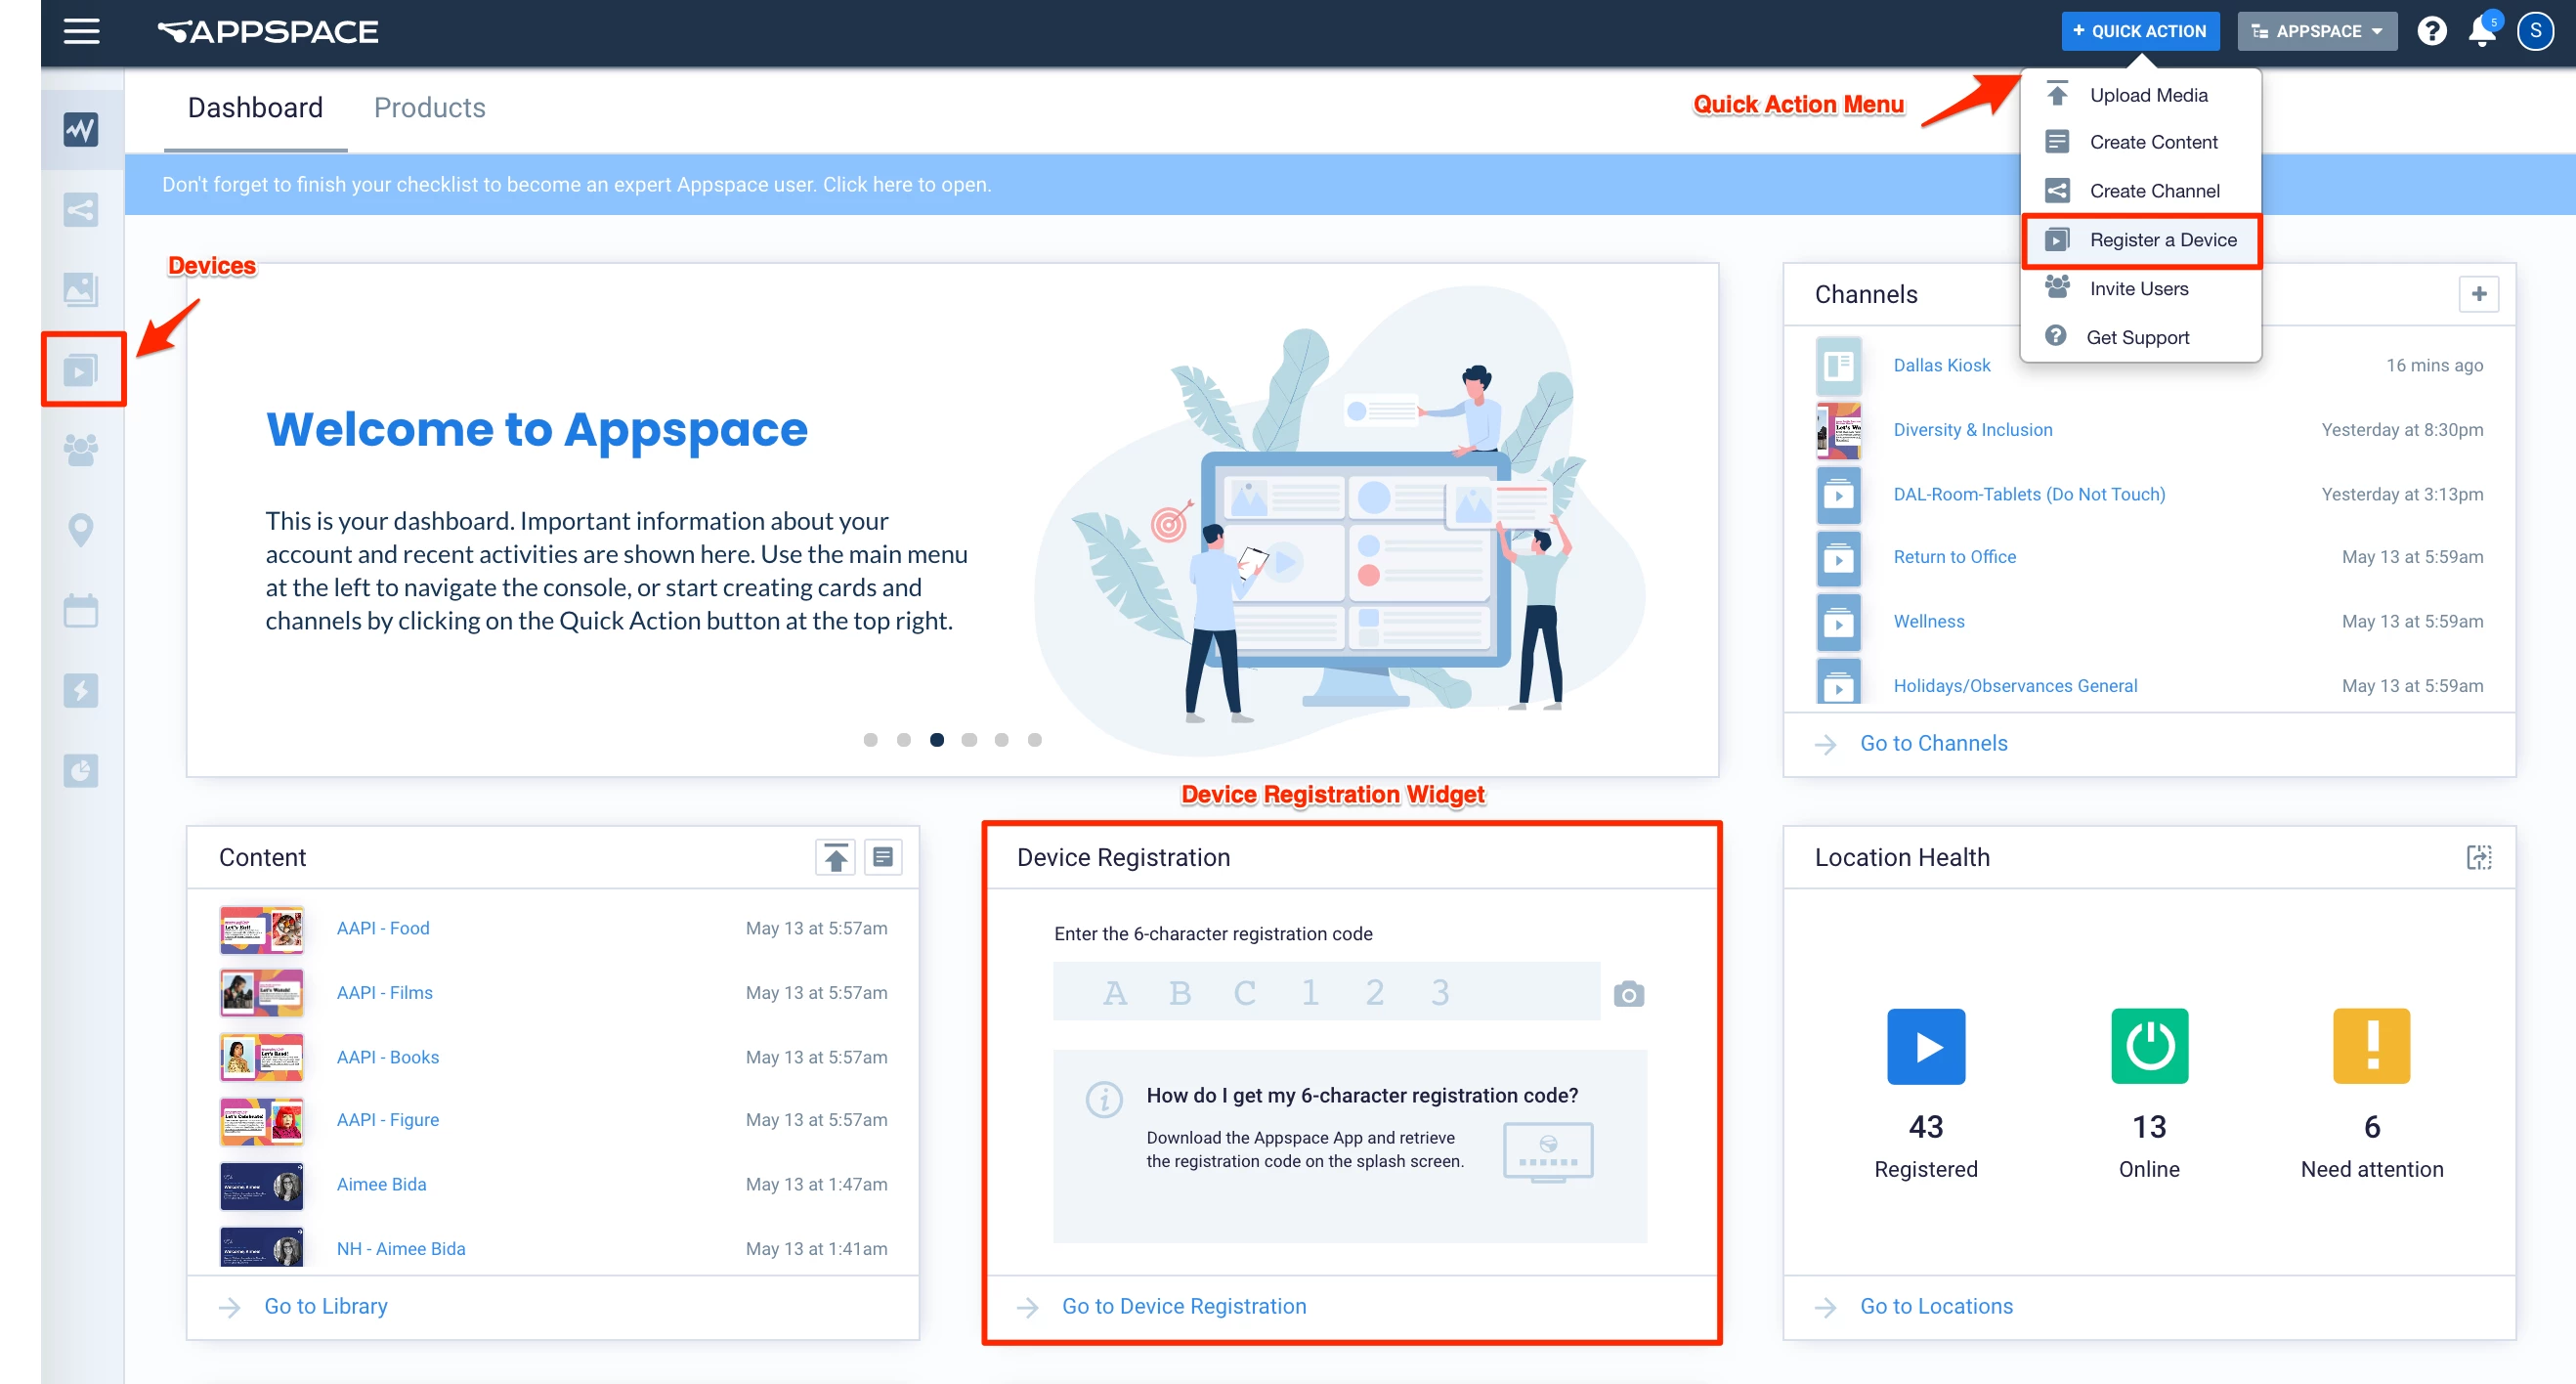Open Devices from the left sidebar
This screenshot has height=1384, width=2576.
click(81, 370)
